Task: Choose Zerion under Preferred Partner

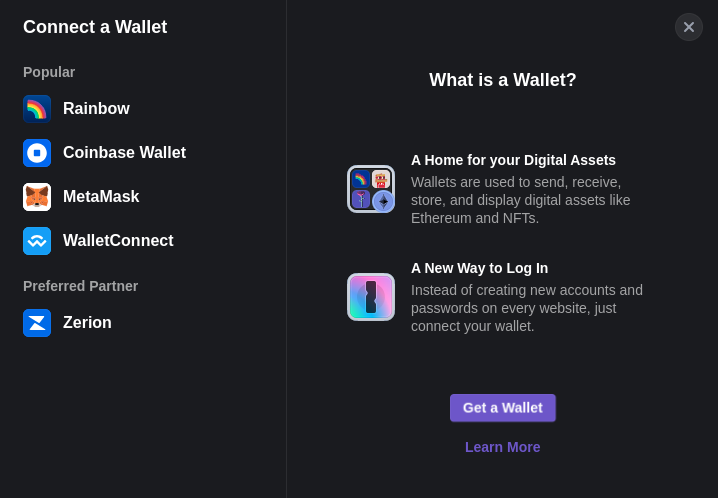Action: point(87,323)
